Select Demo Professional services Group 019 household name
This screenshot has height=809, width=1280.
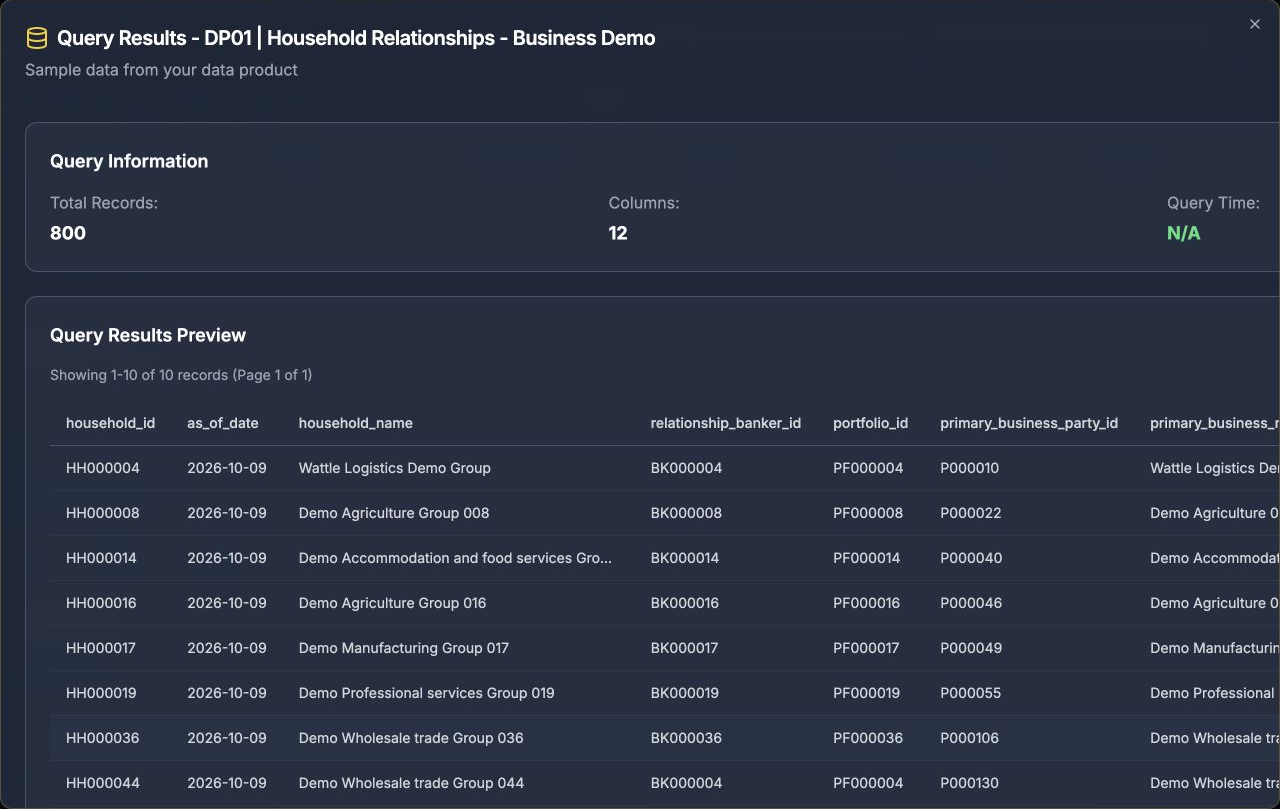coord(427,693)
